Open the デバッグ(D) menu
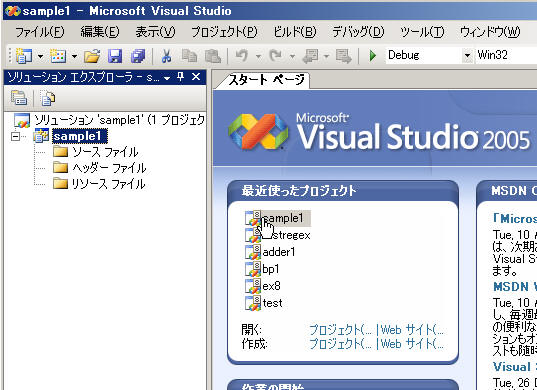This screenshot has height=390, width=537. pyautogui.click(x=358, y=32)
